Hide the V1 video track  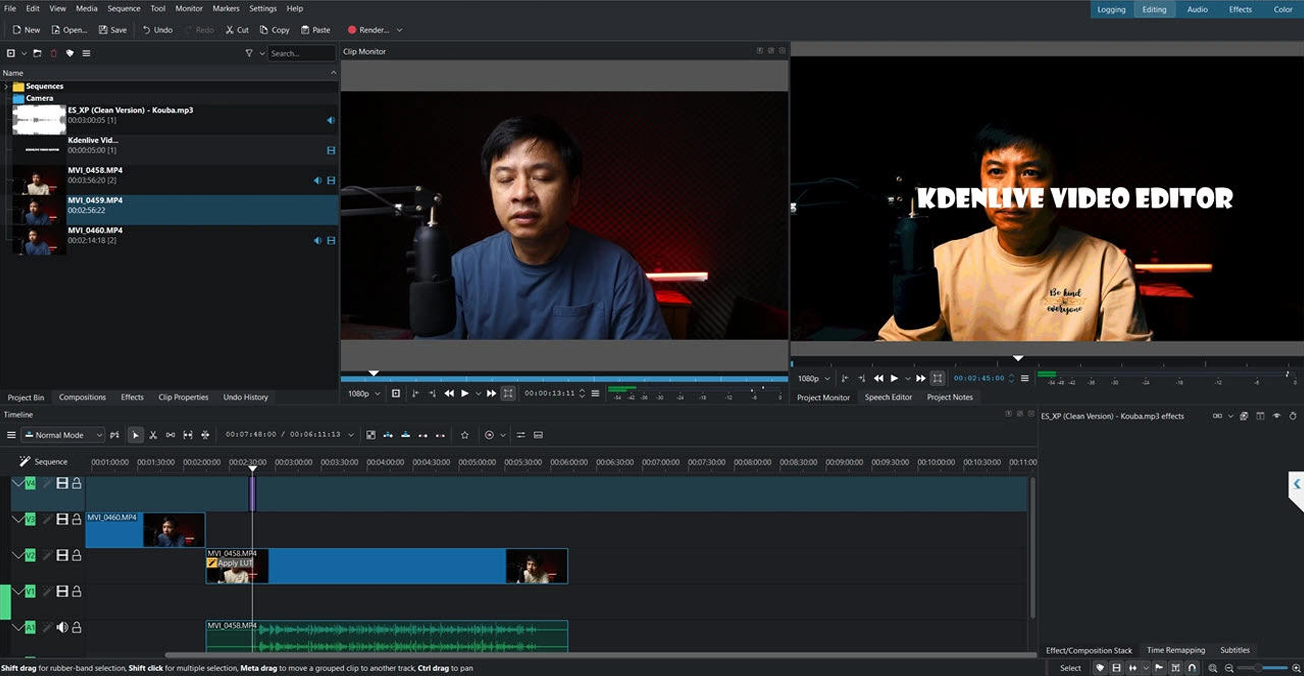click(x=62, y=591)
